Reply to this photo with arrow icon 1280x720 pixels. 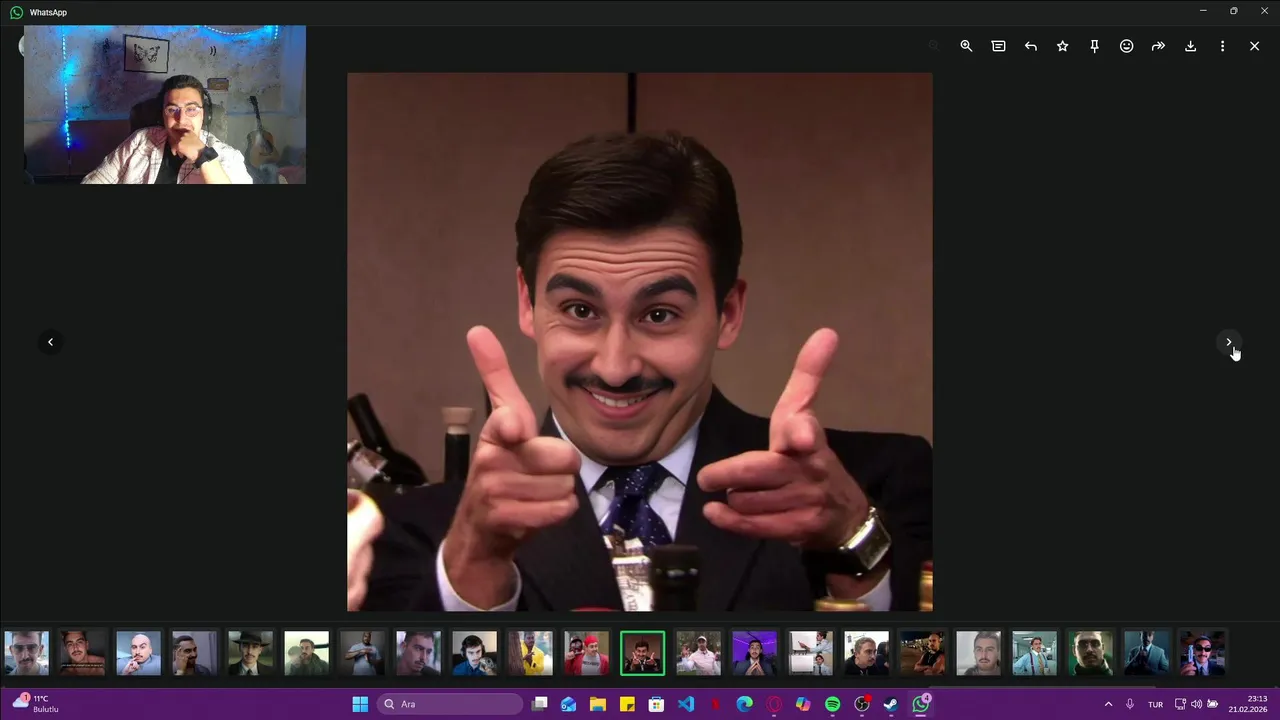click(1030, 46)
